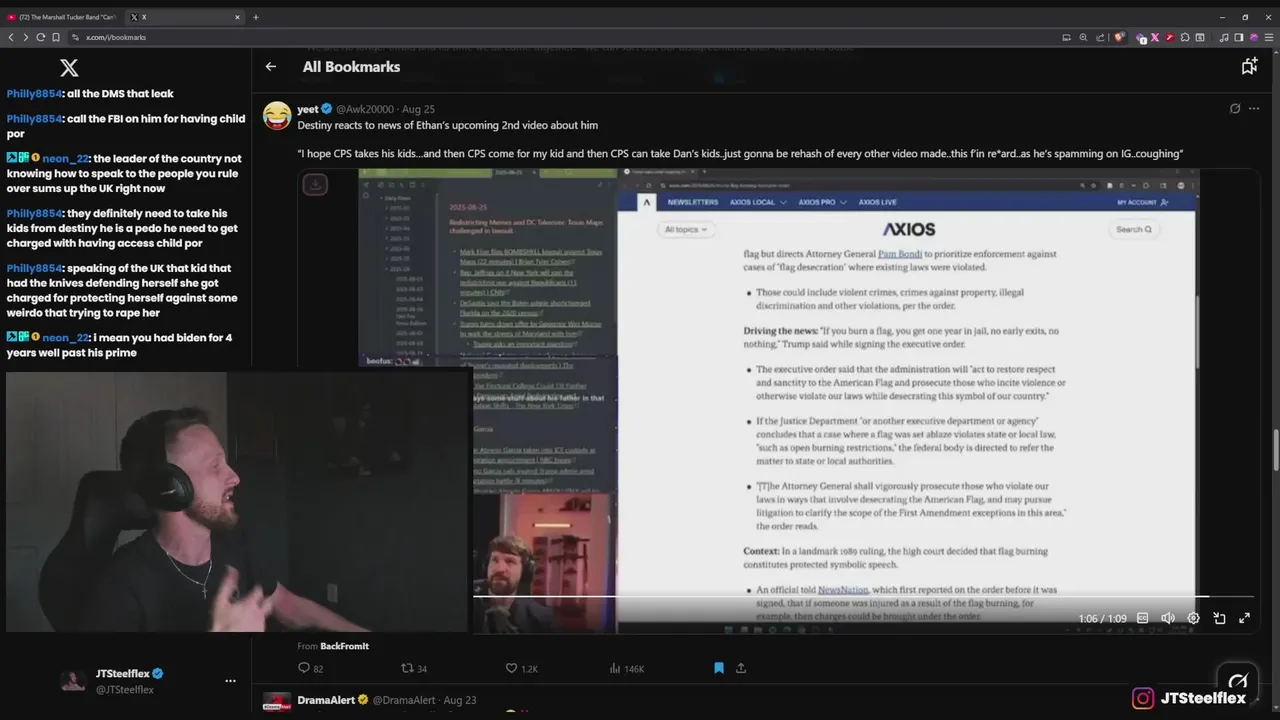Open the video player settings gear
Screen dimensions: 1280x720
pos(1193,618)
